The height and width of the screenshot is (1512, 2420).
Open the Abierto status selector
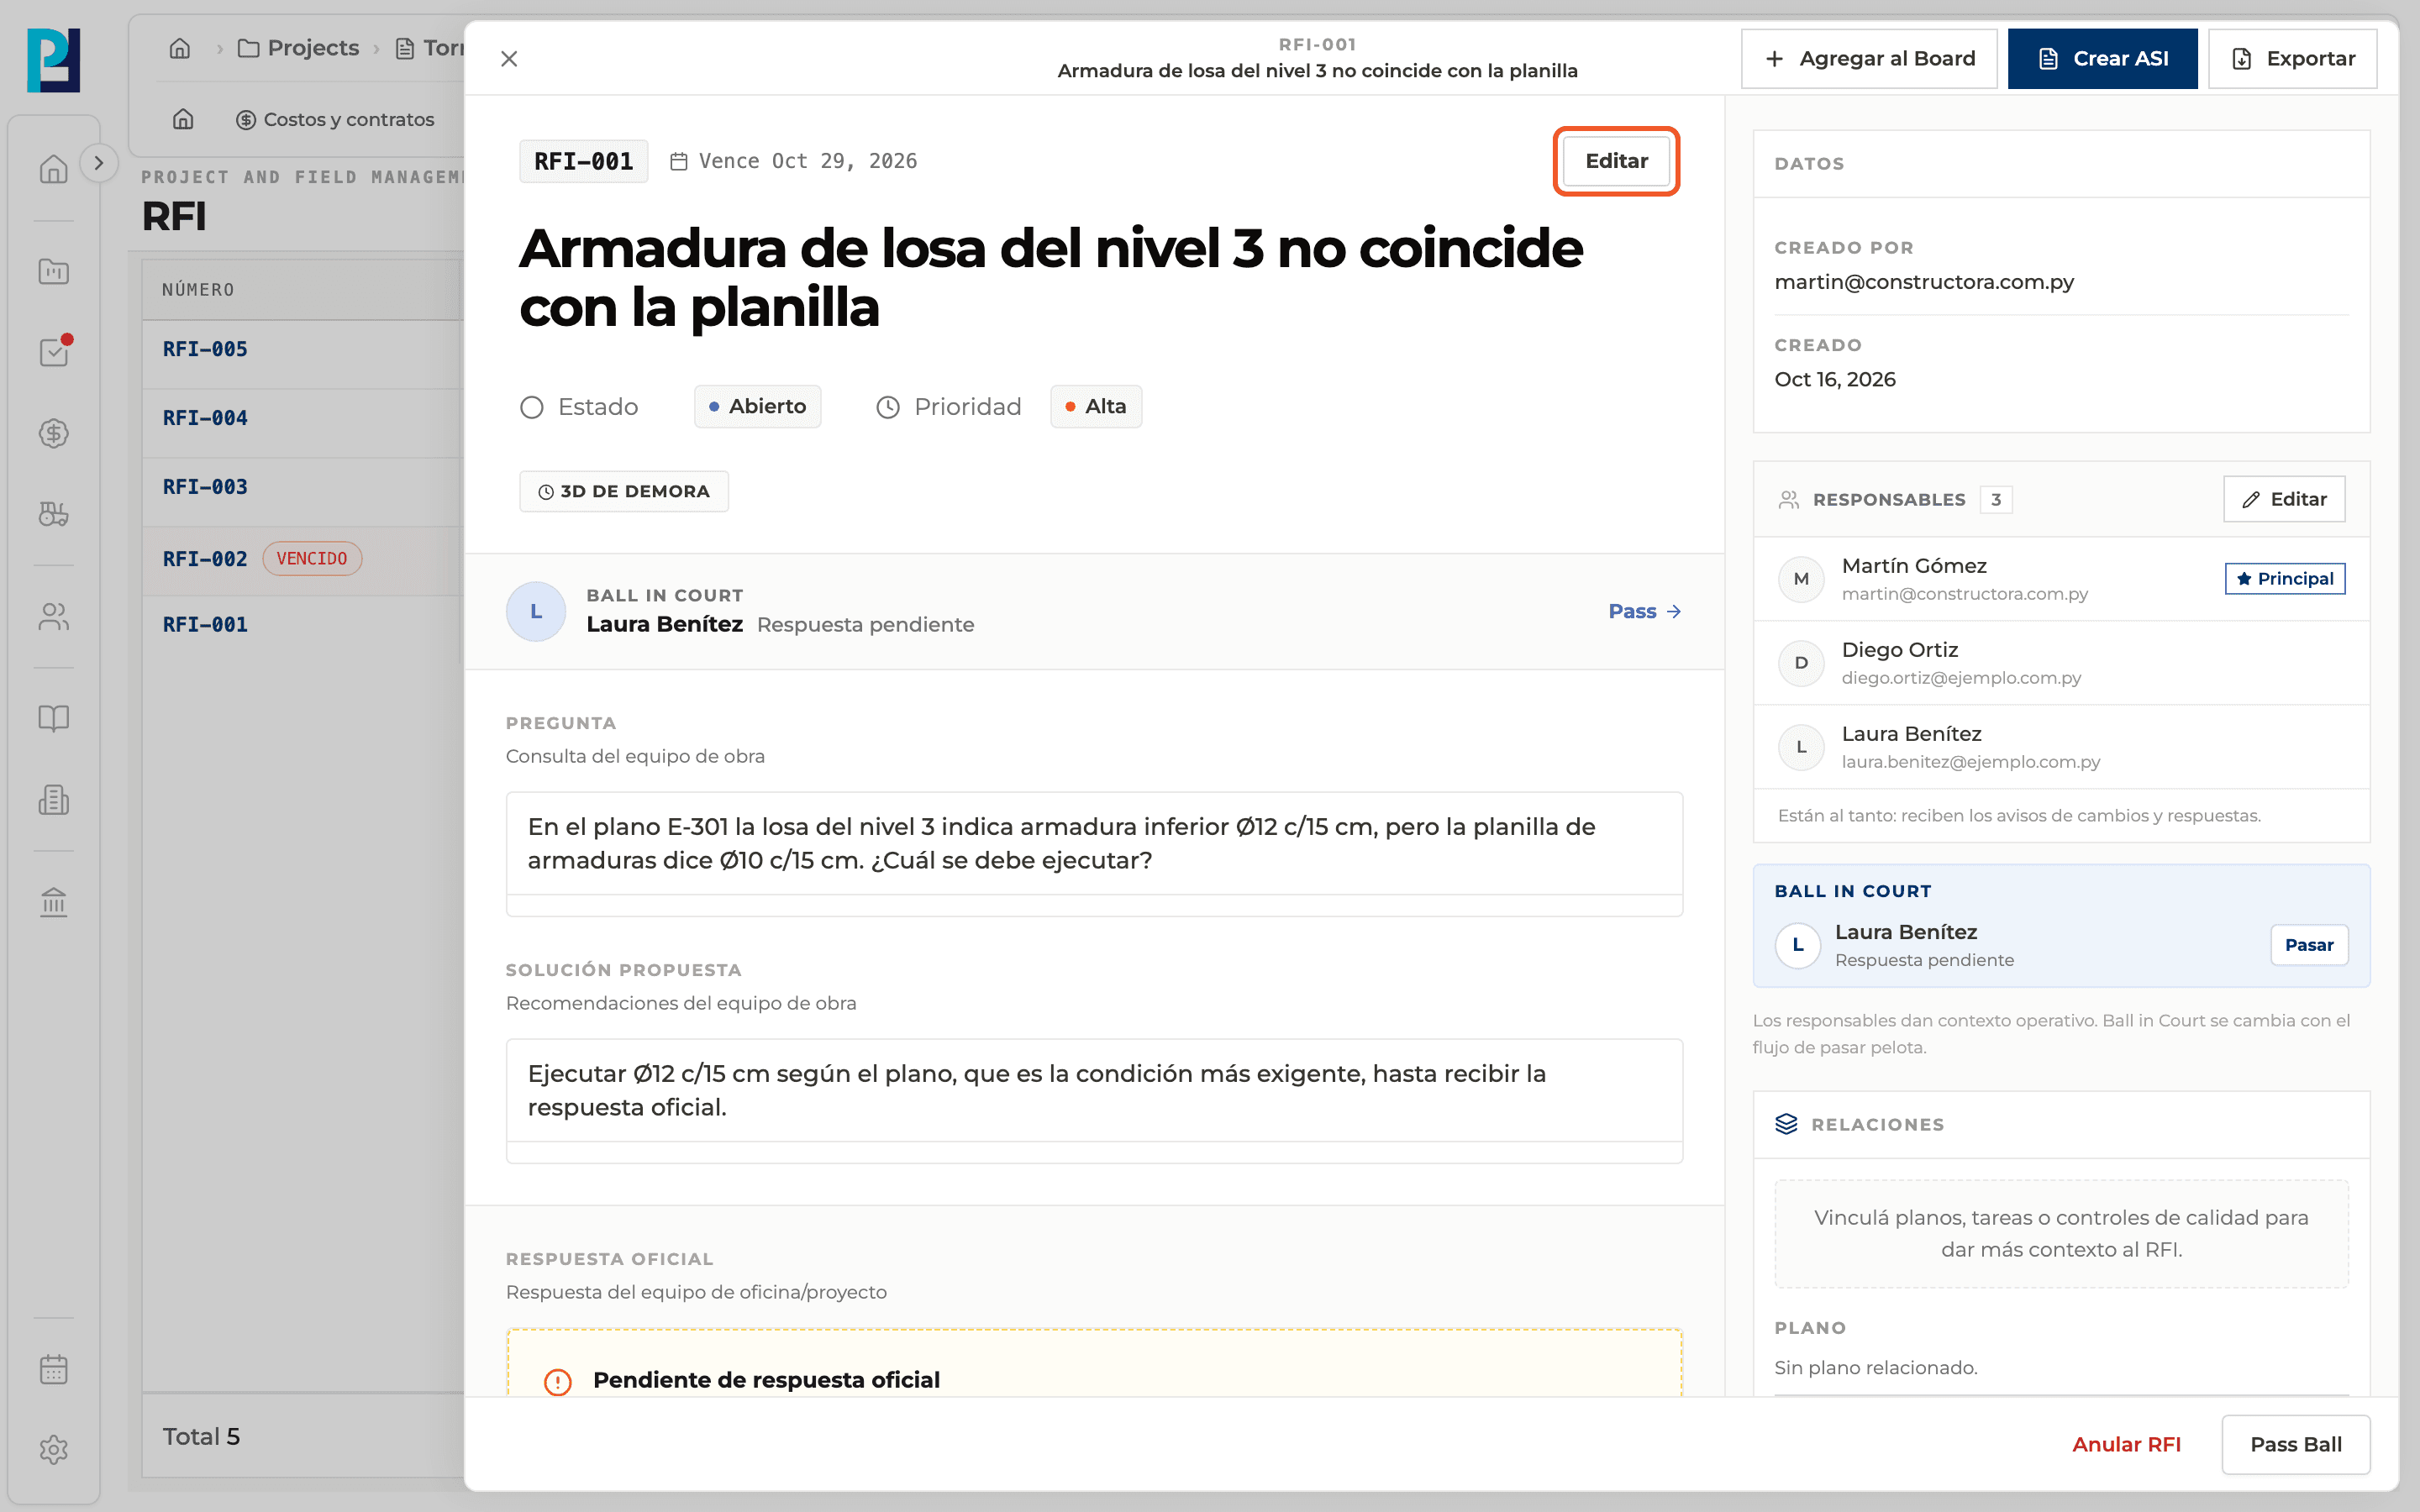pos(757,407)
